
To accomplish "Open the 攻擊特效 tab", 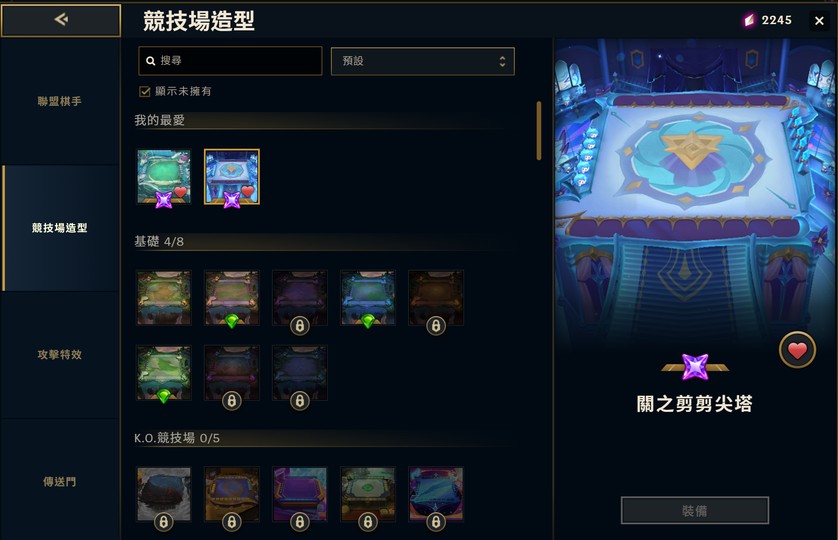I will click(x=59, y=354).
